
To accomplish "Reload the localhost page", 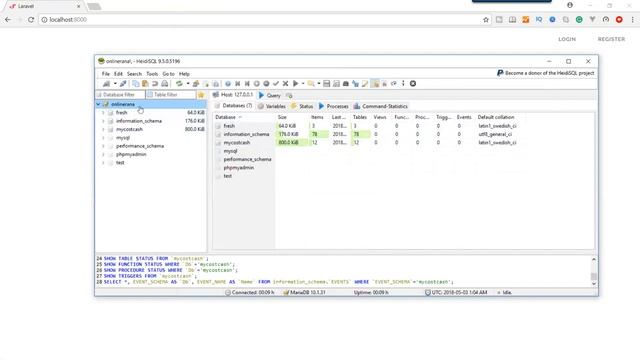I will click(31, 20).
